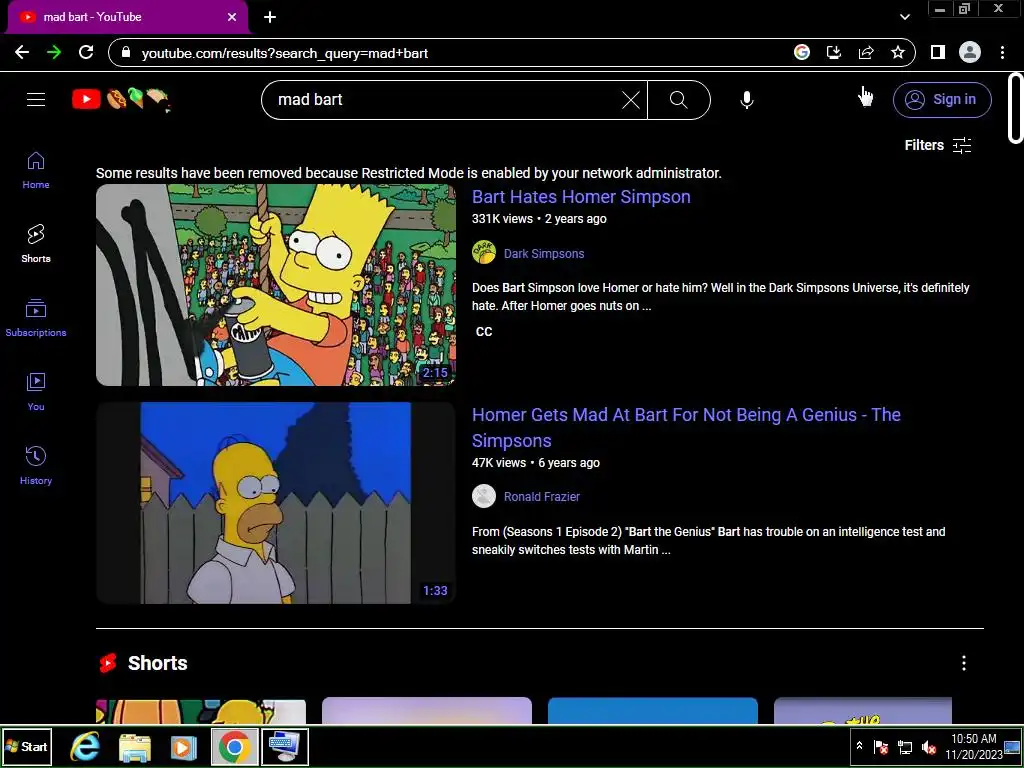Click Bart Hates Homer Simpson thumbnail
Viewport: 1024px width, 768px height.
point(276,285)
